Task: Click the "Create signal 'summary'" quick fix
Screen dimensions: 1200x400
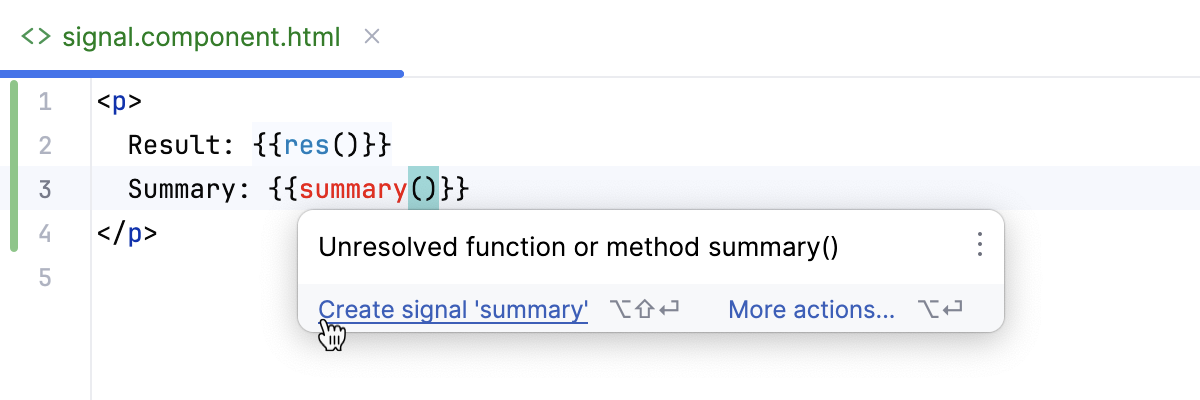Action: (x=453, y=310)
